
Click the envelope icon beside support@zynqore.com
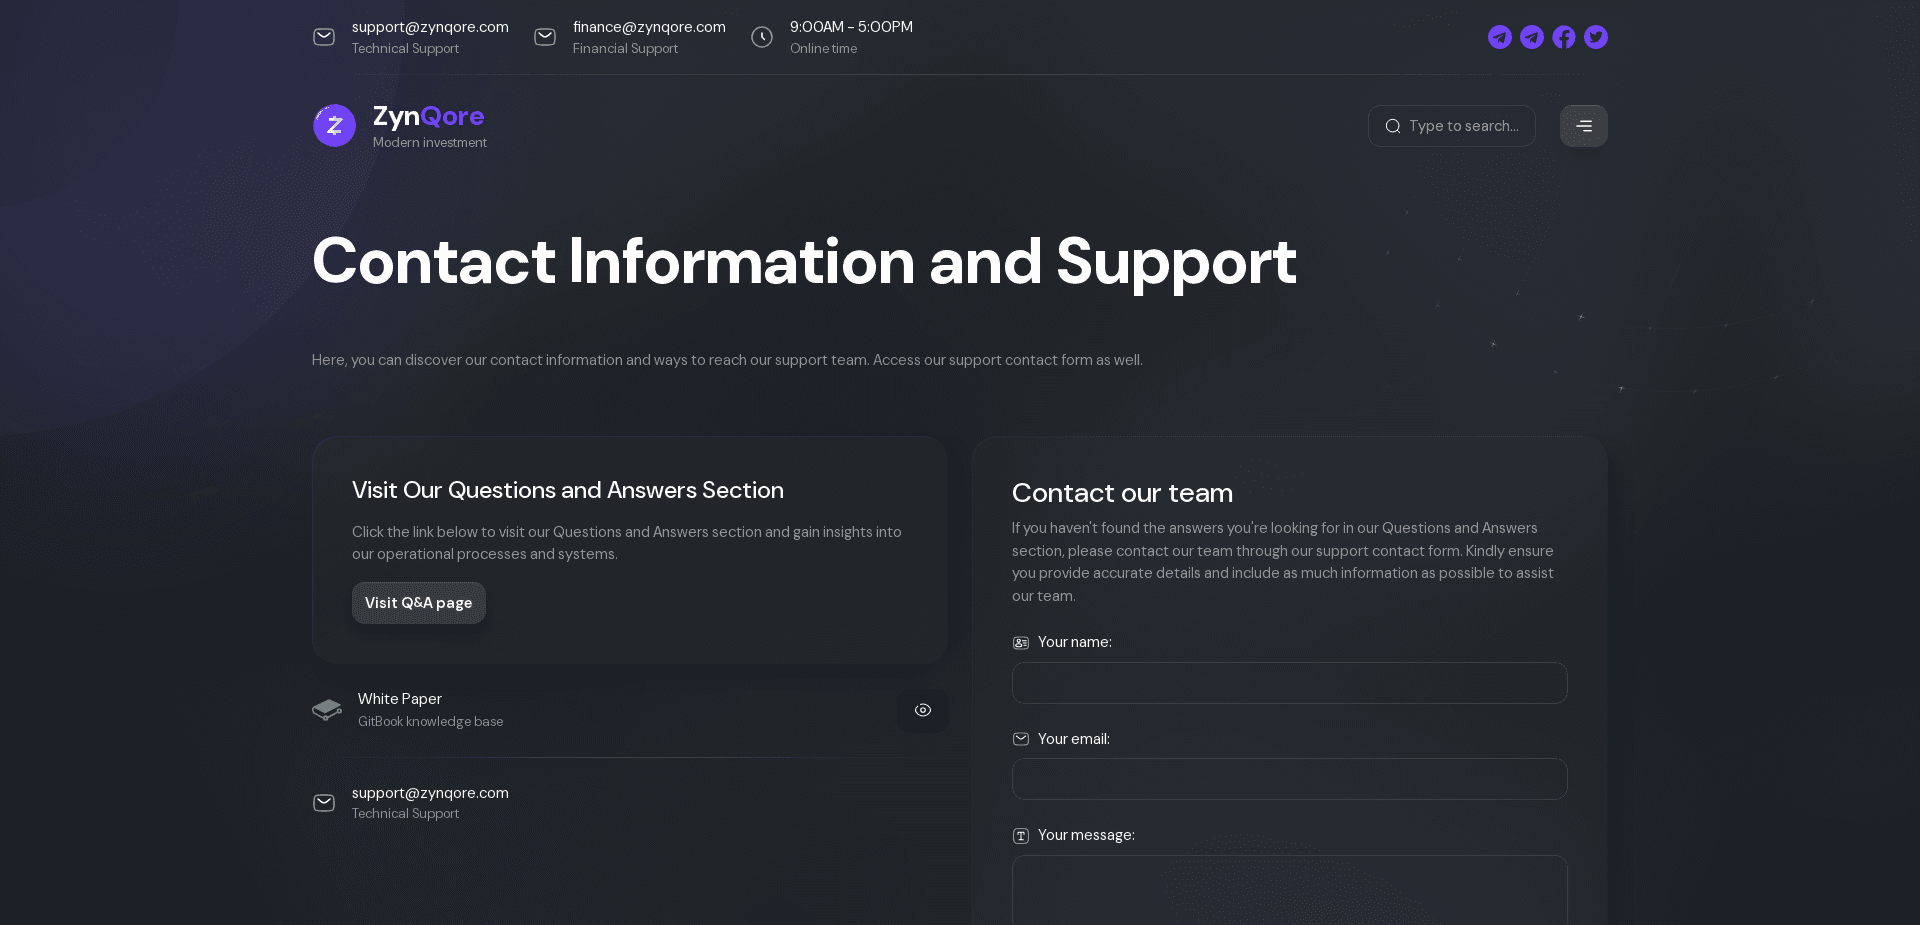[x=324, y=37]
